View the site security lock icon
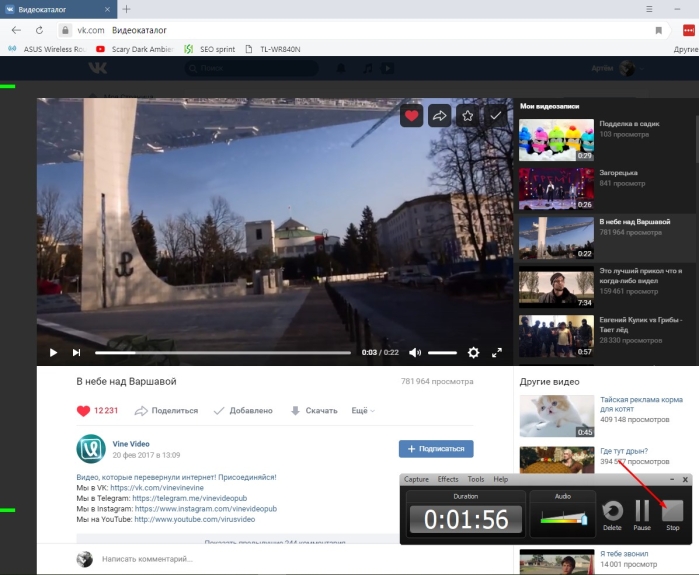The width and height of the screenshot is (699, 575). coord(65,30)
